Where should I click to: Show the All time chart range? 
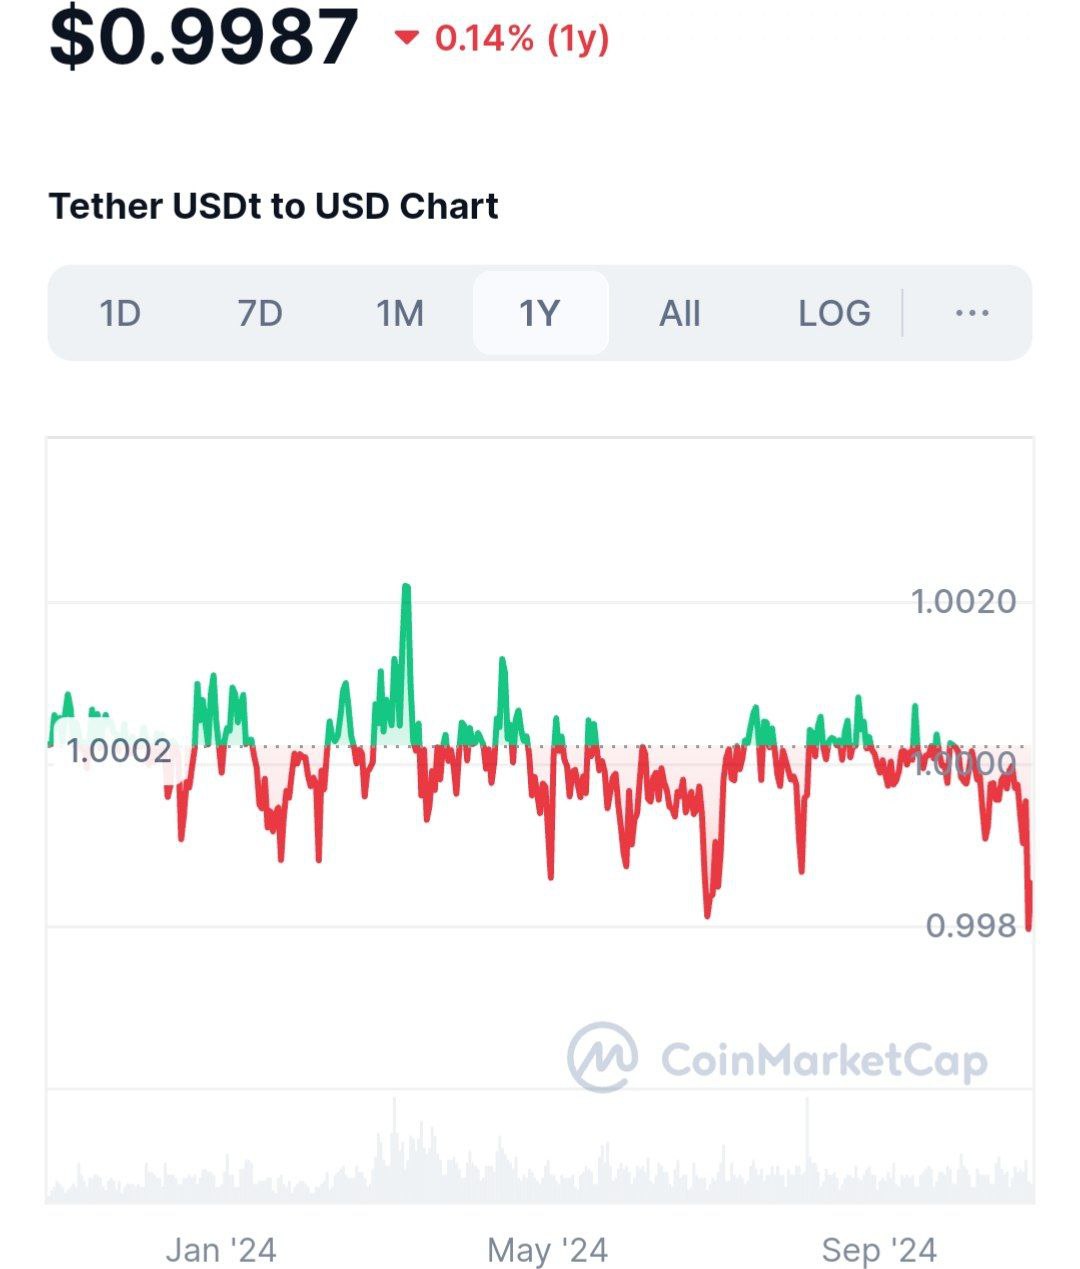click(x=680, y=313)
